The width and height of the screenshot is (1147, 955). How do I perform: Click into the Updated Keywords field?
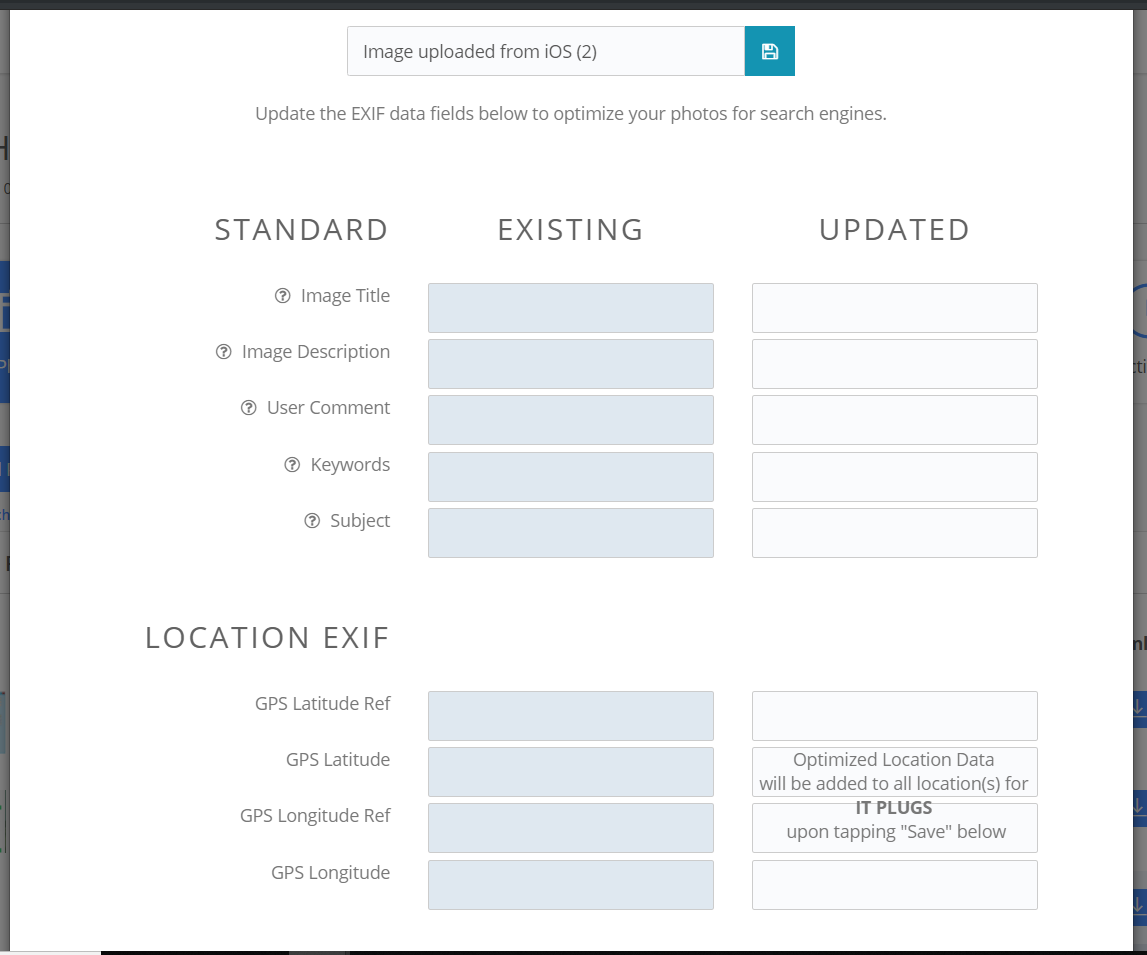(894, 477)
